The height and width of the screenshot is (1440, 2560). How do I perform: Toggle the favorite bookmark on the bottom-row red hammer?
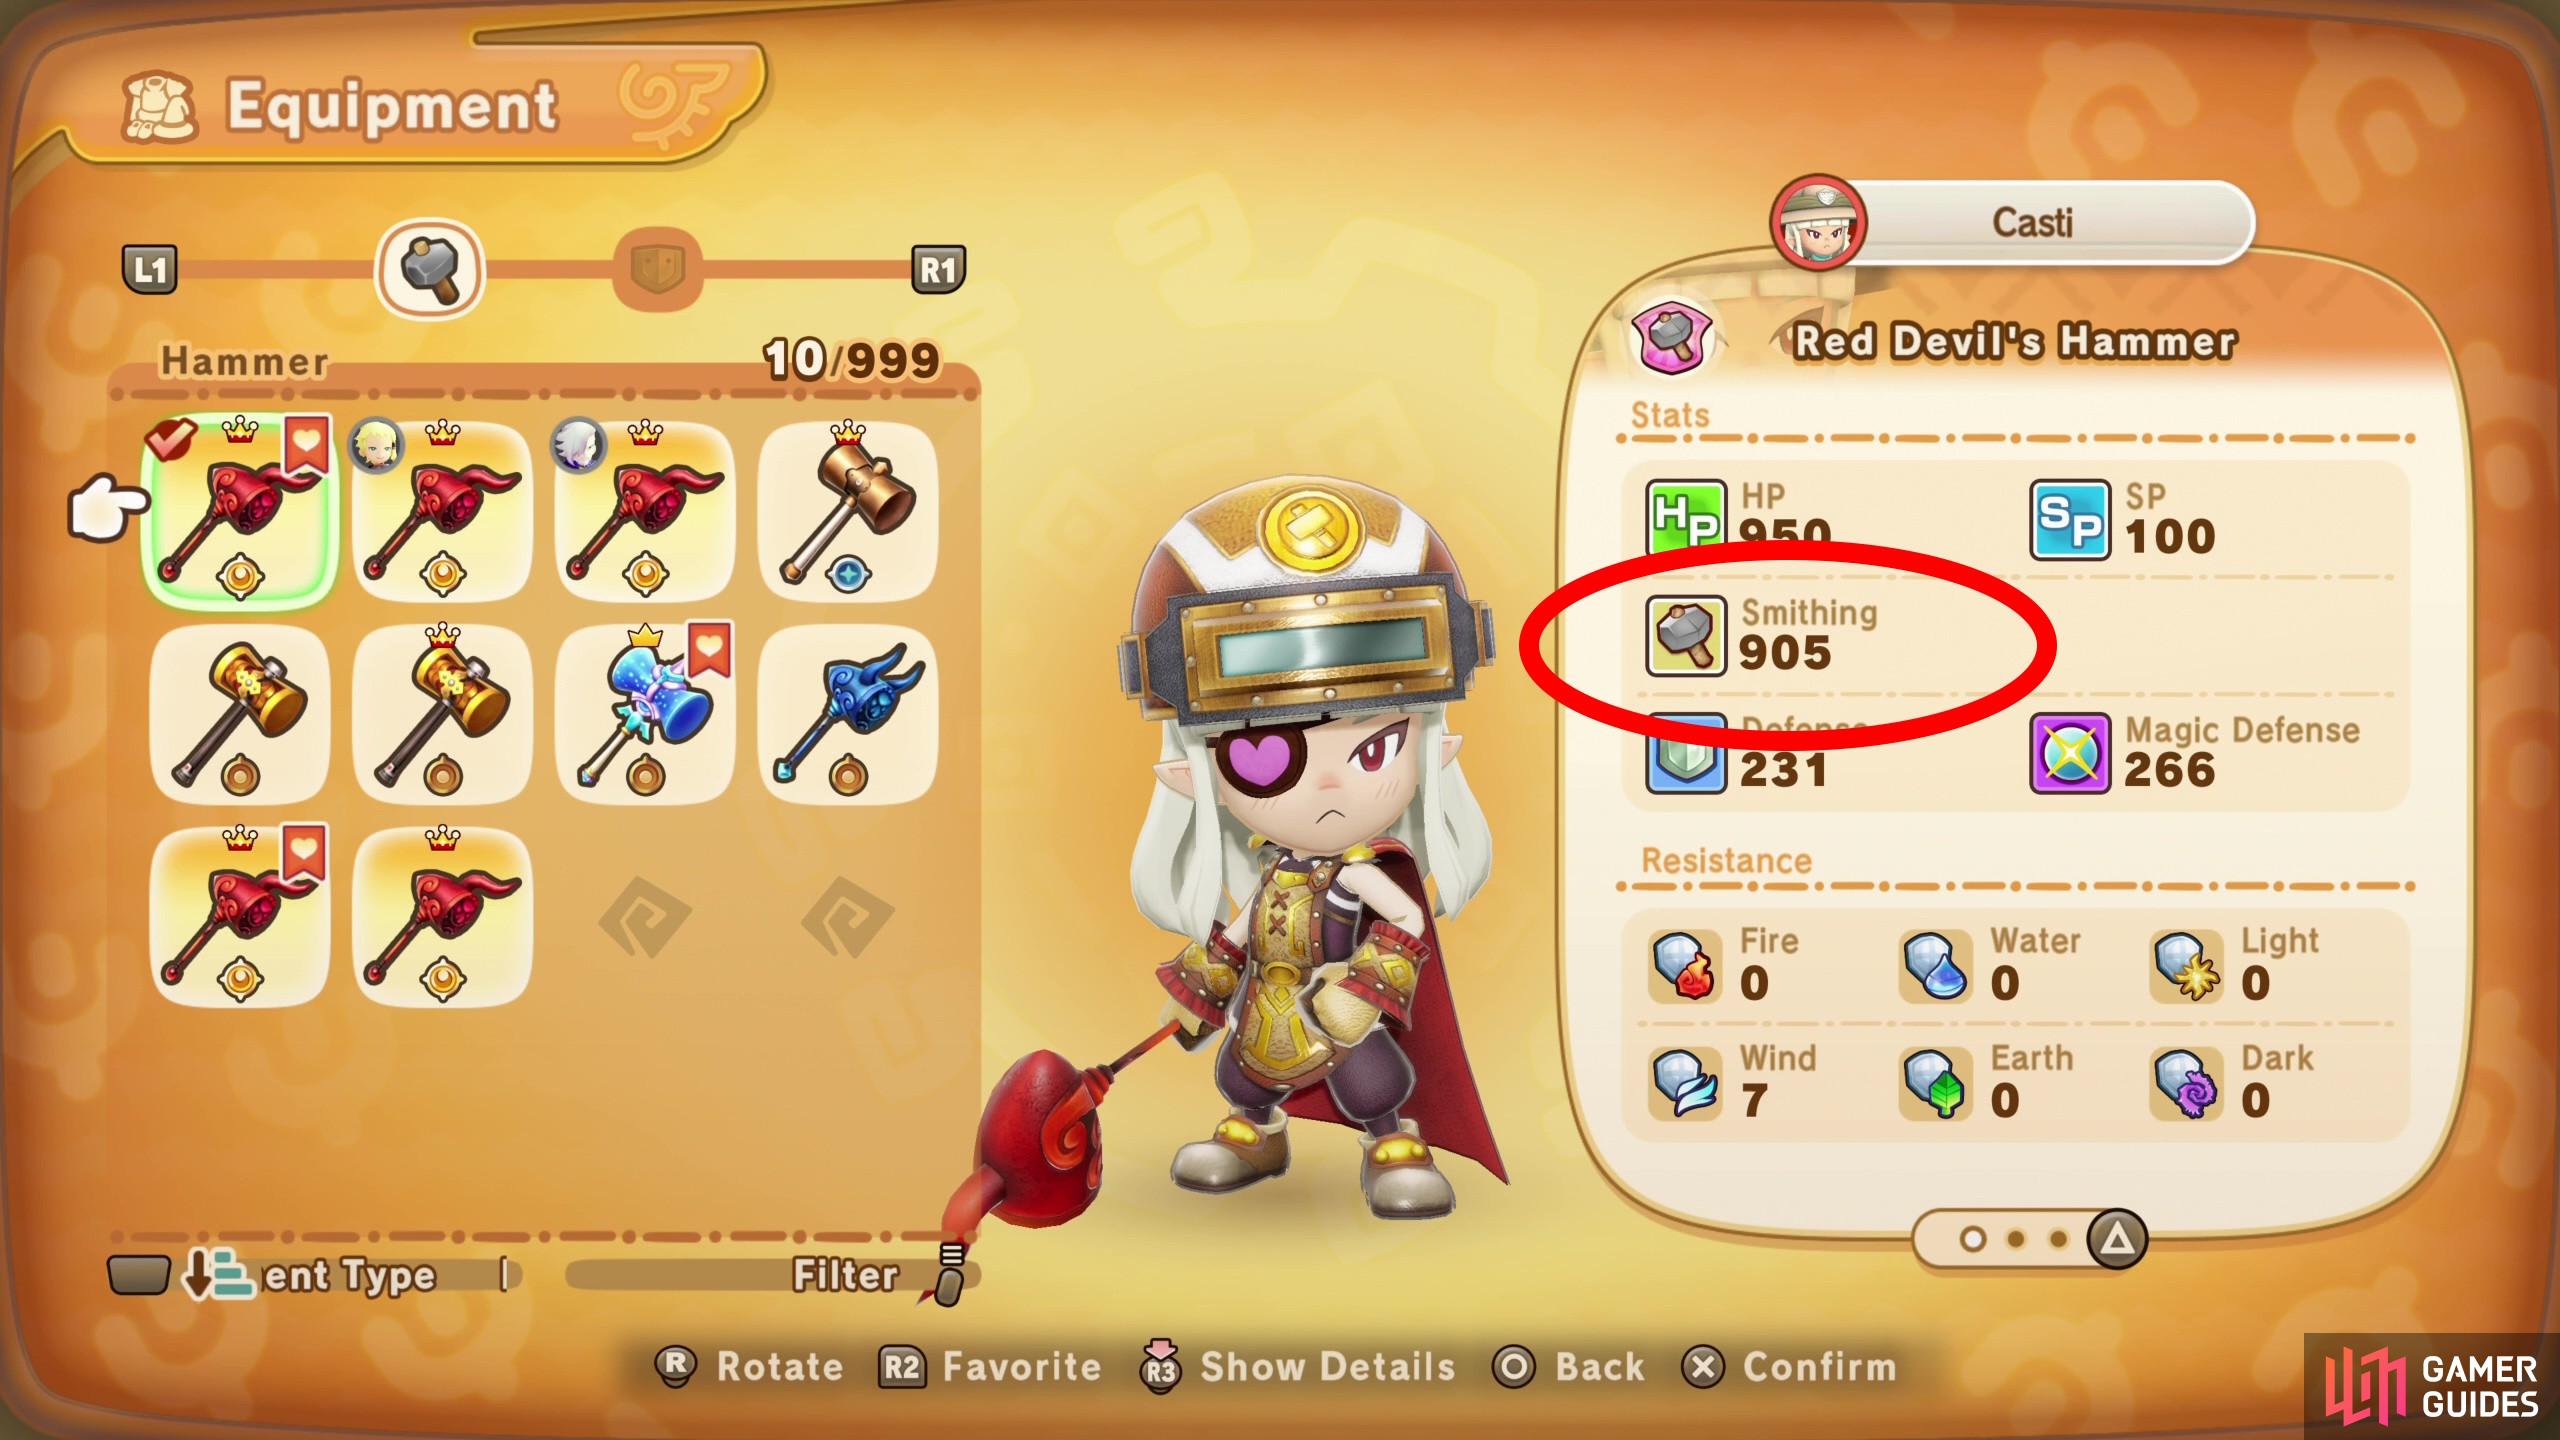click(305, 852)
